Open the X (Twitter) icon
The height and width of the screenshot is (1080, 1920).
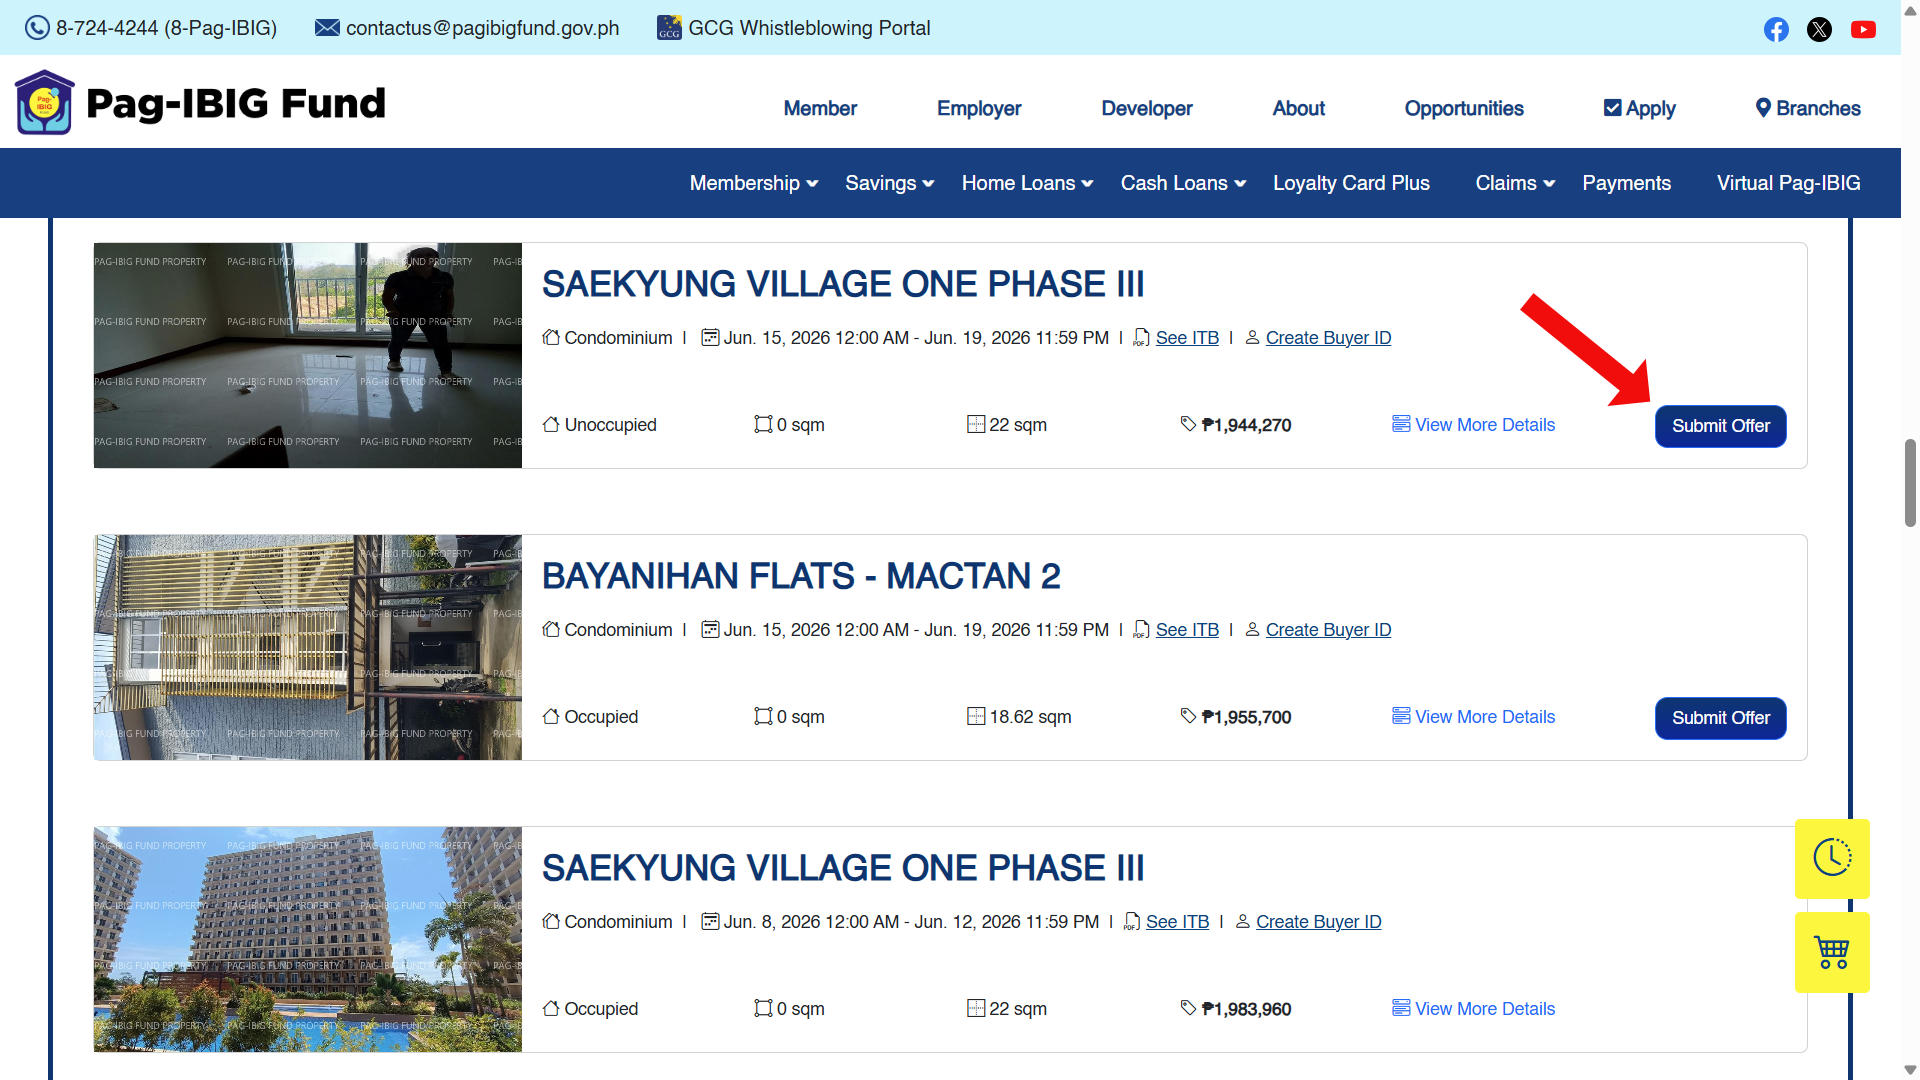(x=1819, y=29)
